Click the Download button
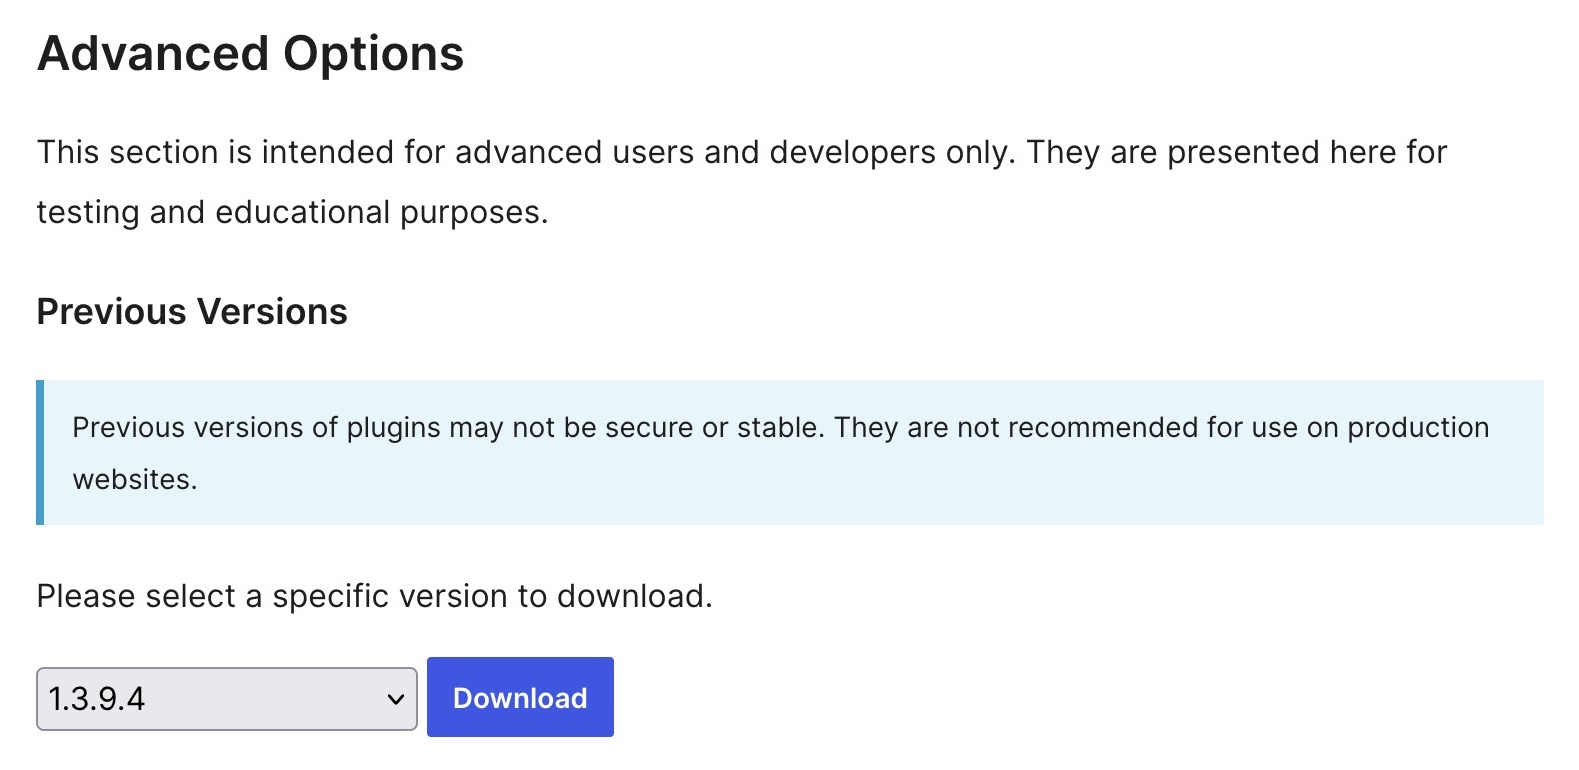This screenshot has width=1579, height=770. tap(520, 697)
